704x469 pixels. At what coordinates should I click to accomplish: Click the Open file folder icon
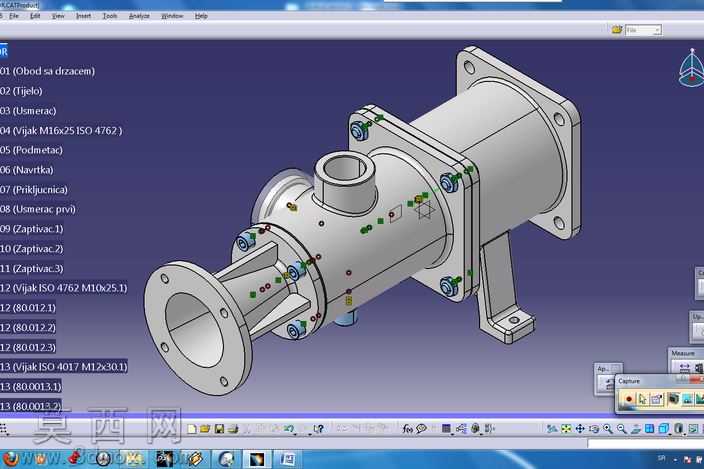click(205, 429)
